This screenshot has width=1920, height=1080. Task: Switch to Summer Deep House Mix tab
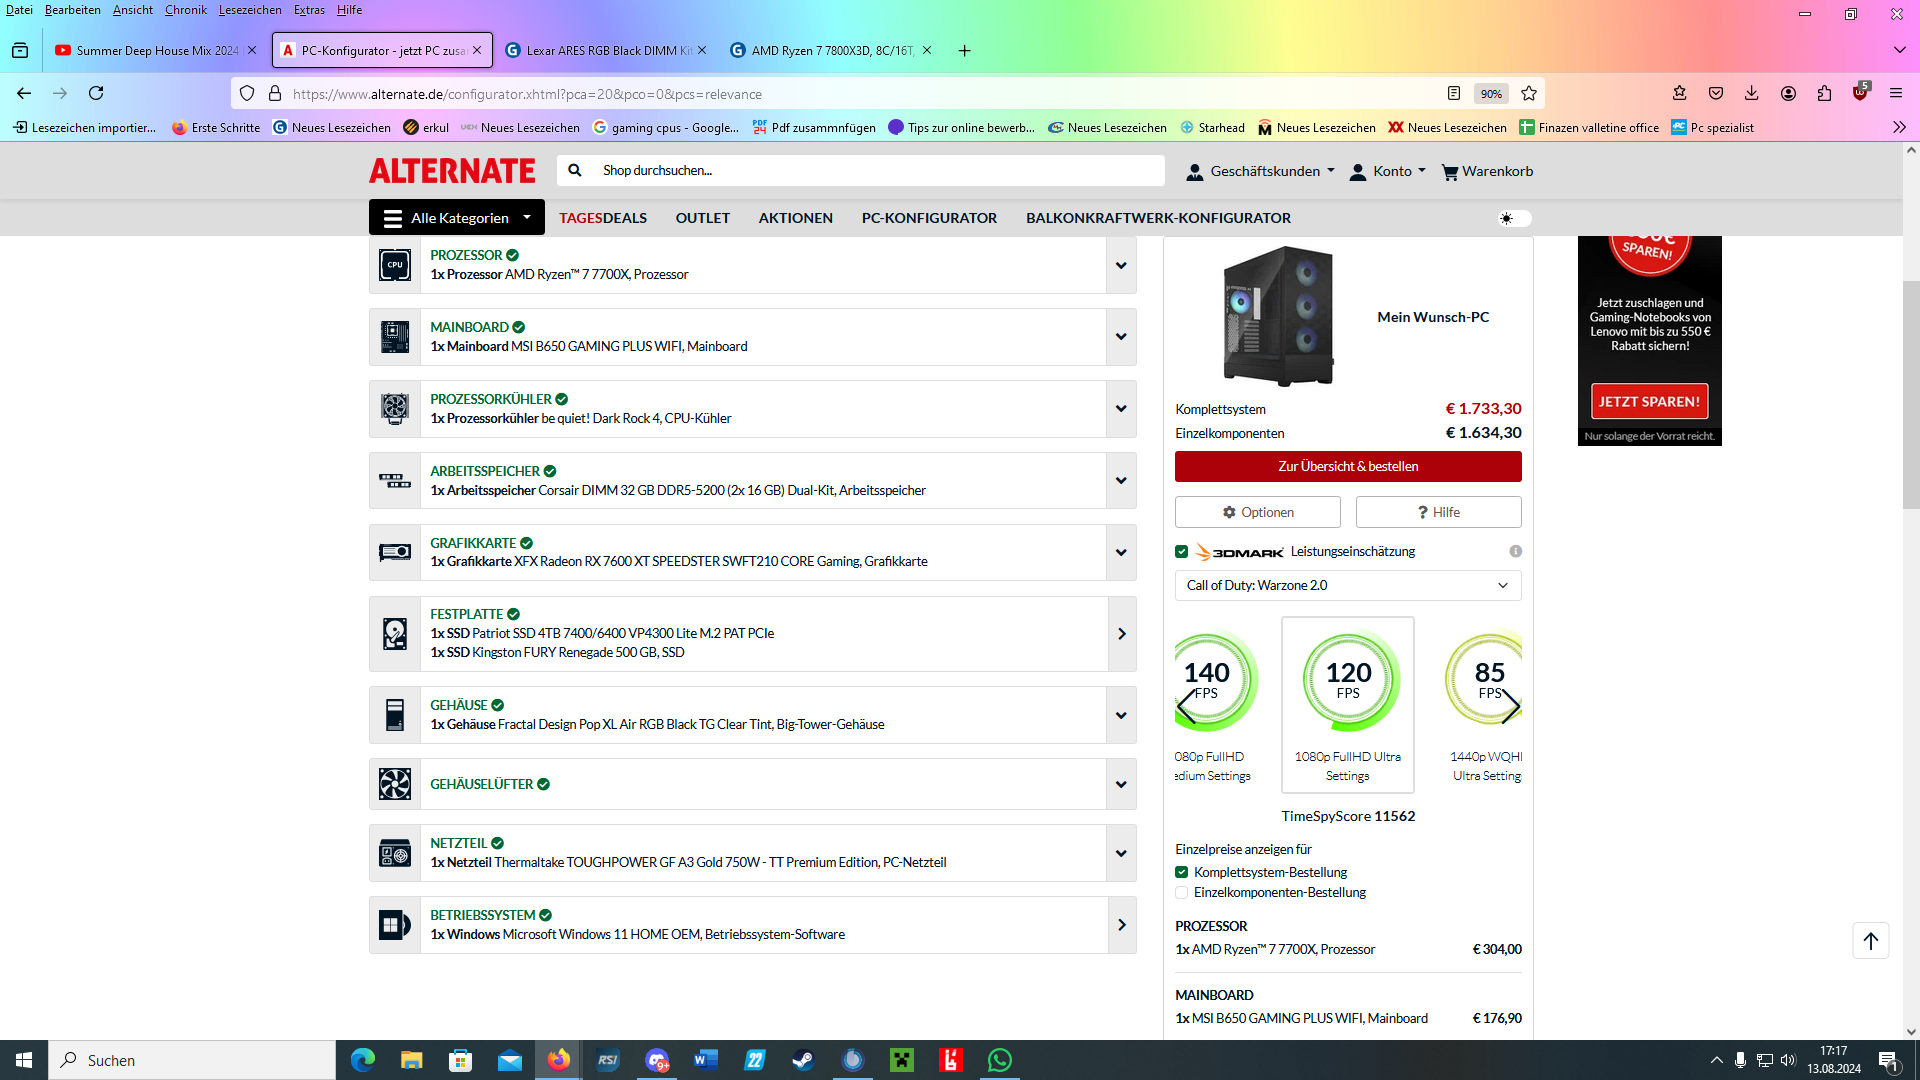pyautogui.click(x=156, y=50)
